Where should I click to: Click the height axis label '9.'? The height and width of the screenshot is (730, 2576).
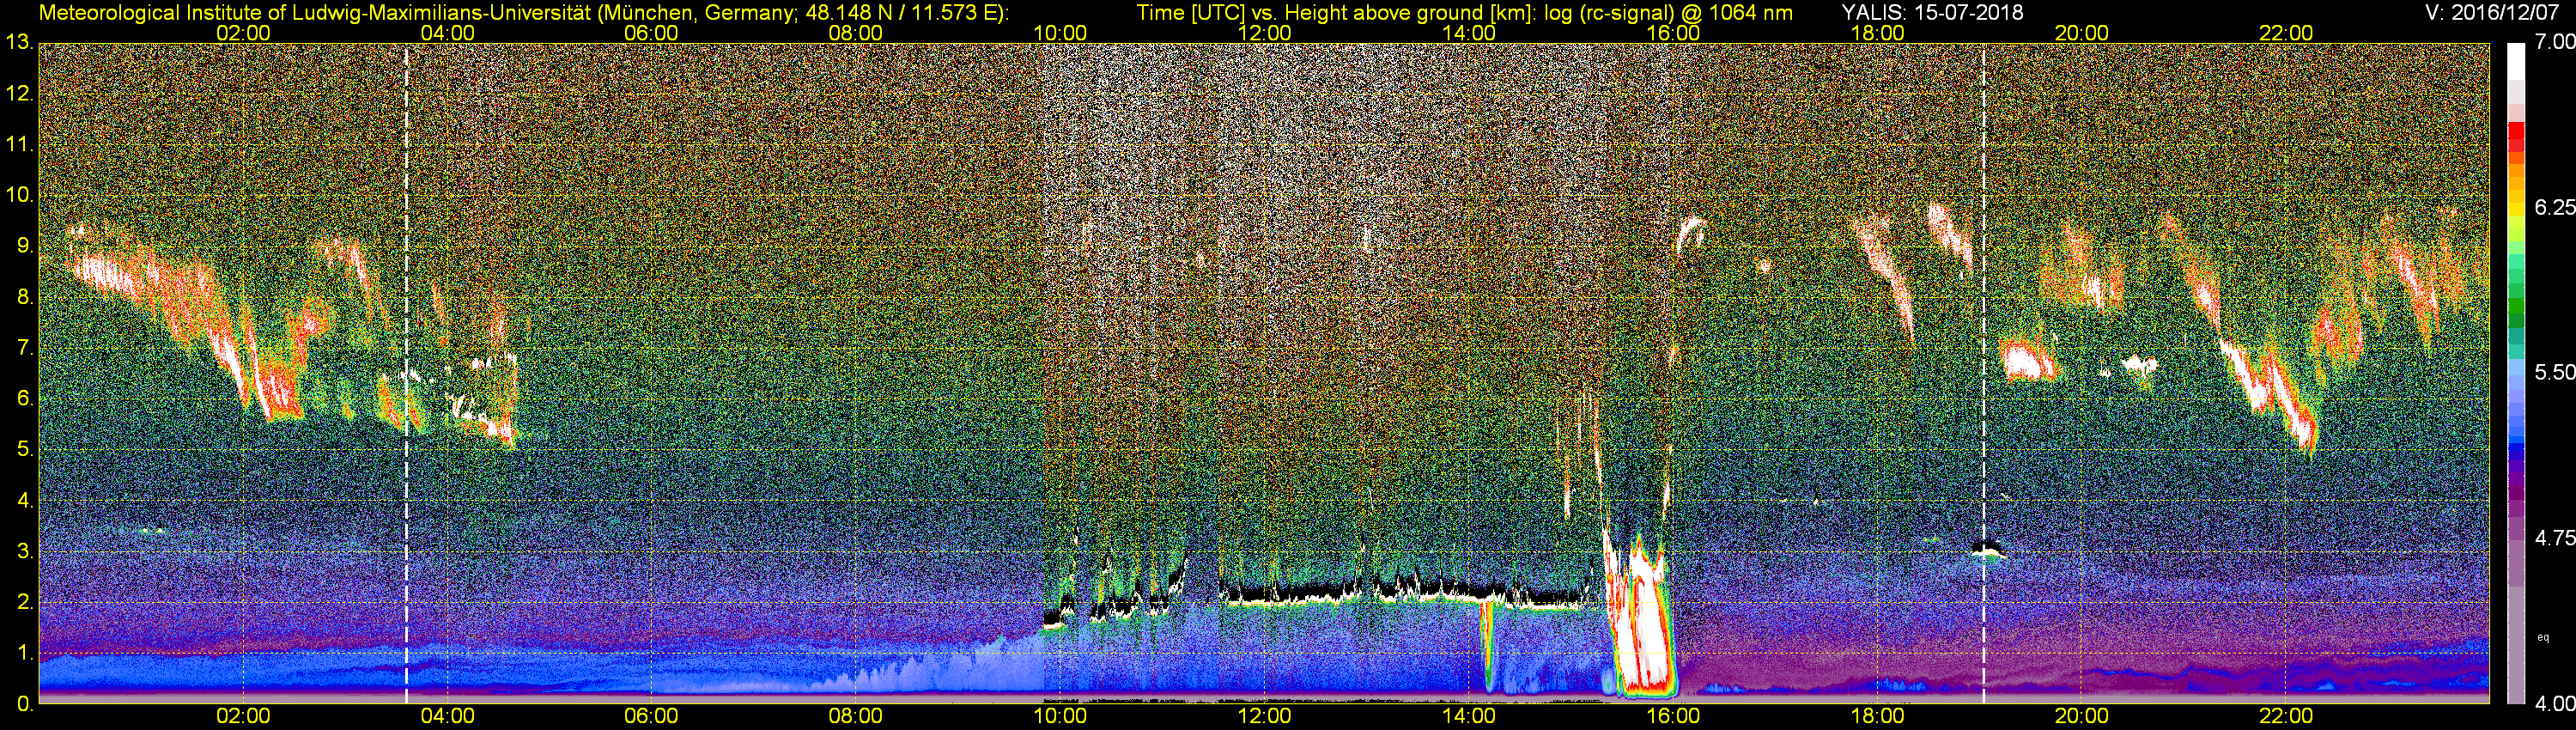pos(24,246)
